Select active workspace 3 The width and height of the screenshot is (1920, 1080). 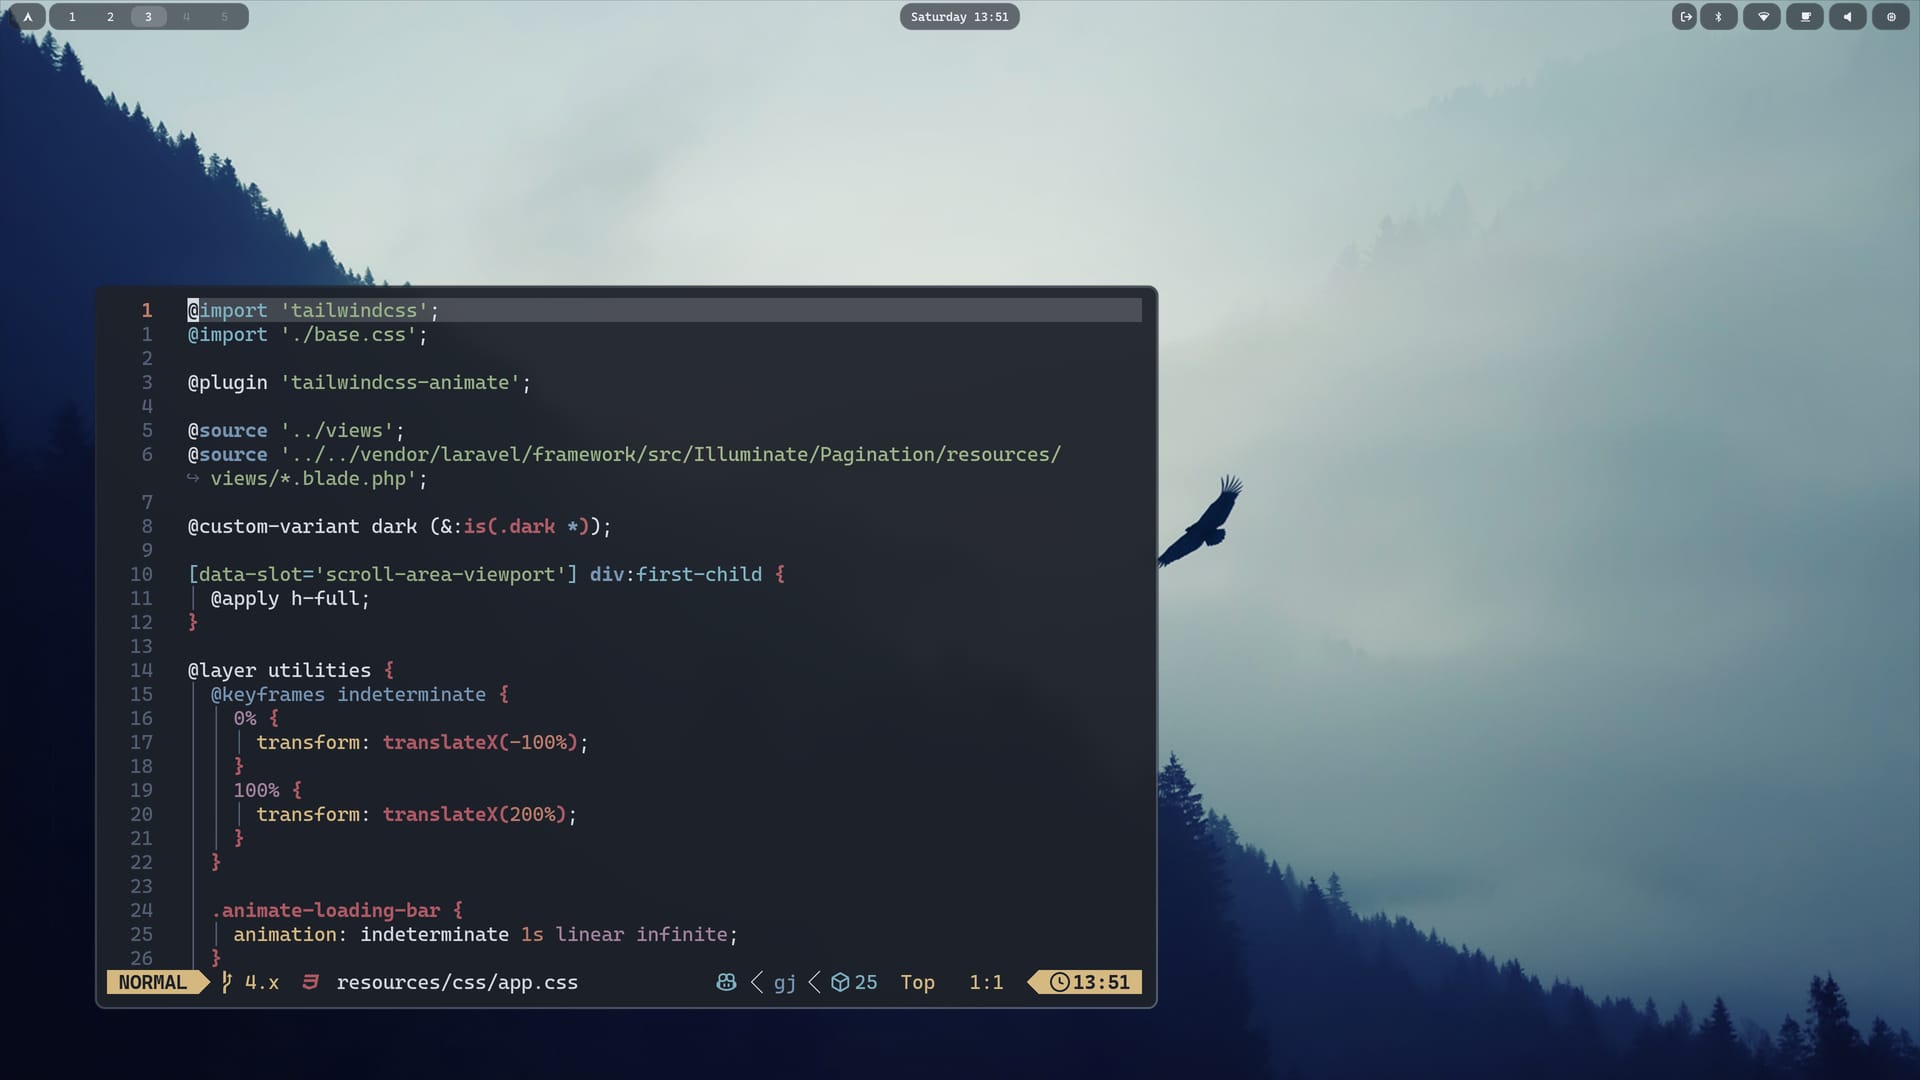(148, 17)
